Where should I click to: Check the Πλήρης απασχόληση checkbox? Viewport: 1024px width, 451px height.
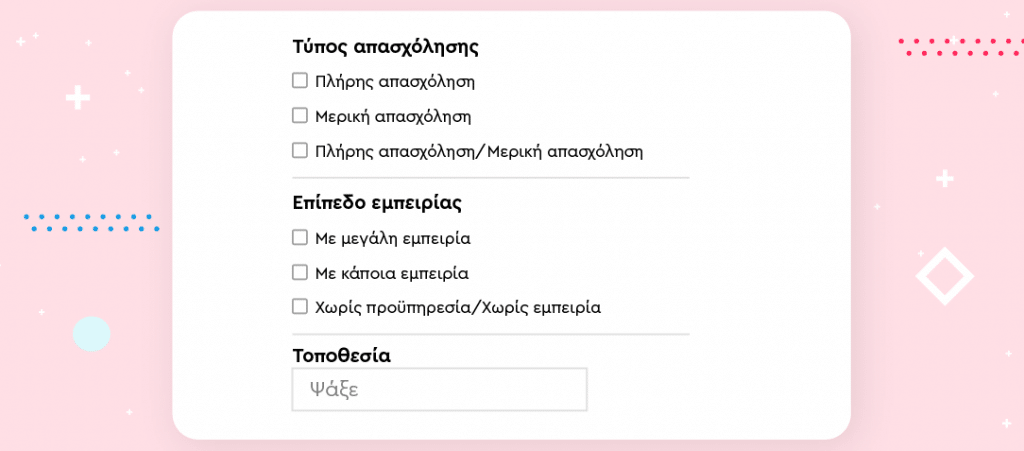click(x=299, y=81)
